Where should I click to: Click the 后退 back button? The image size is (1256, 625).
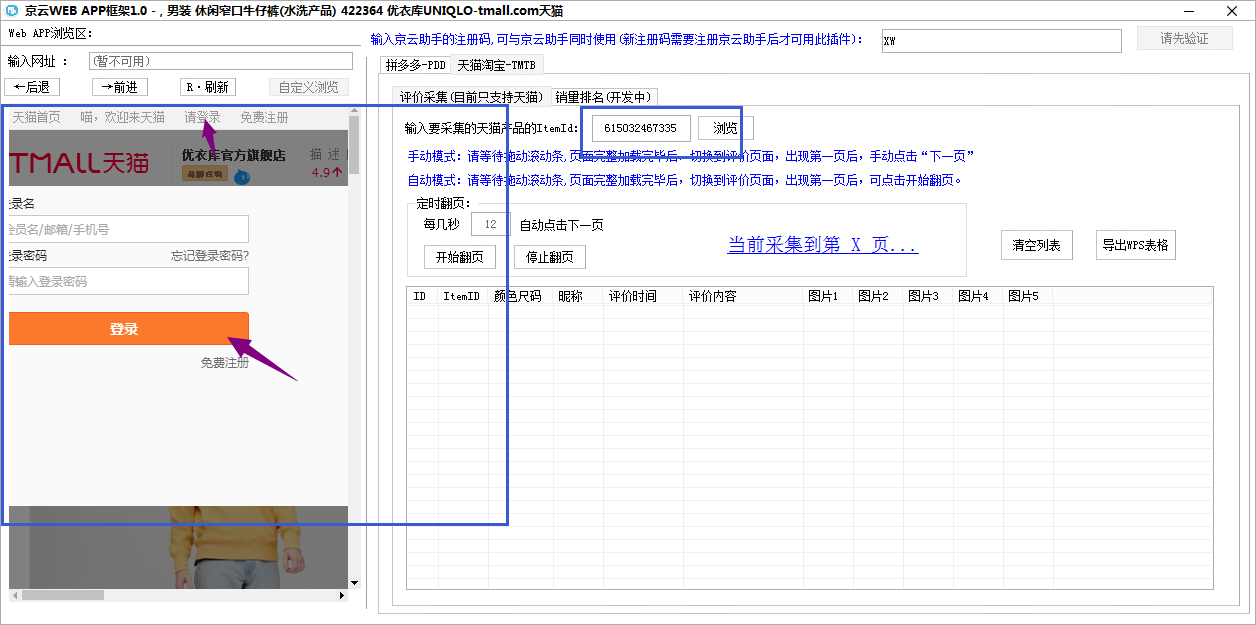click(32, 87)
